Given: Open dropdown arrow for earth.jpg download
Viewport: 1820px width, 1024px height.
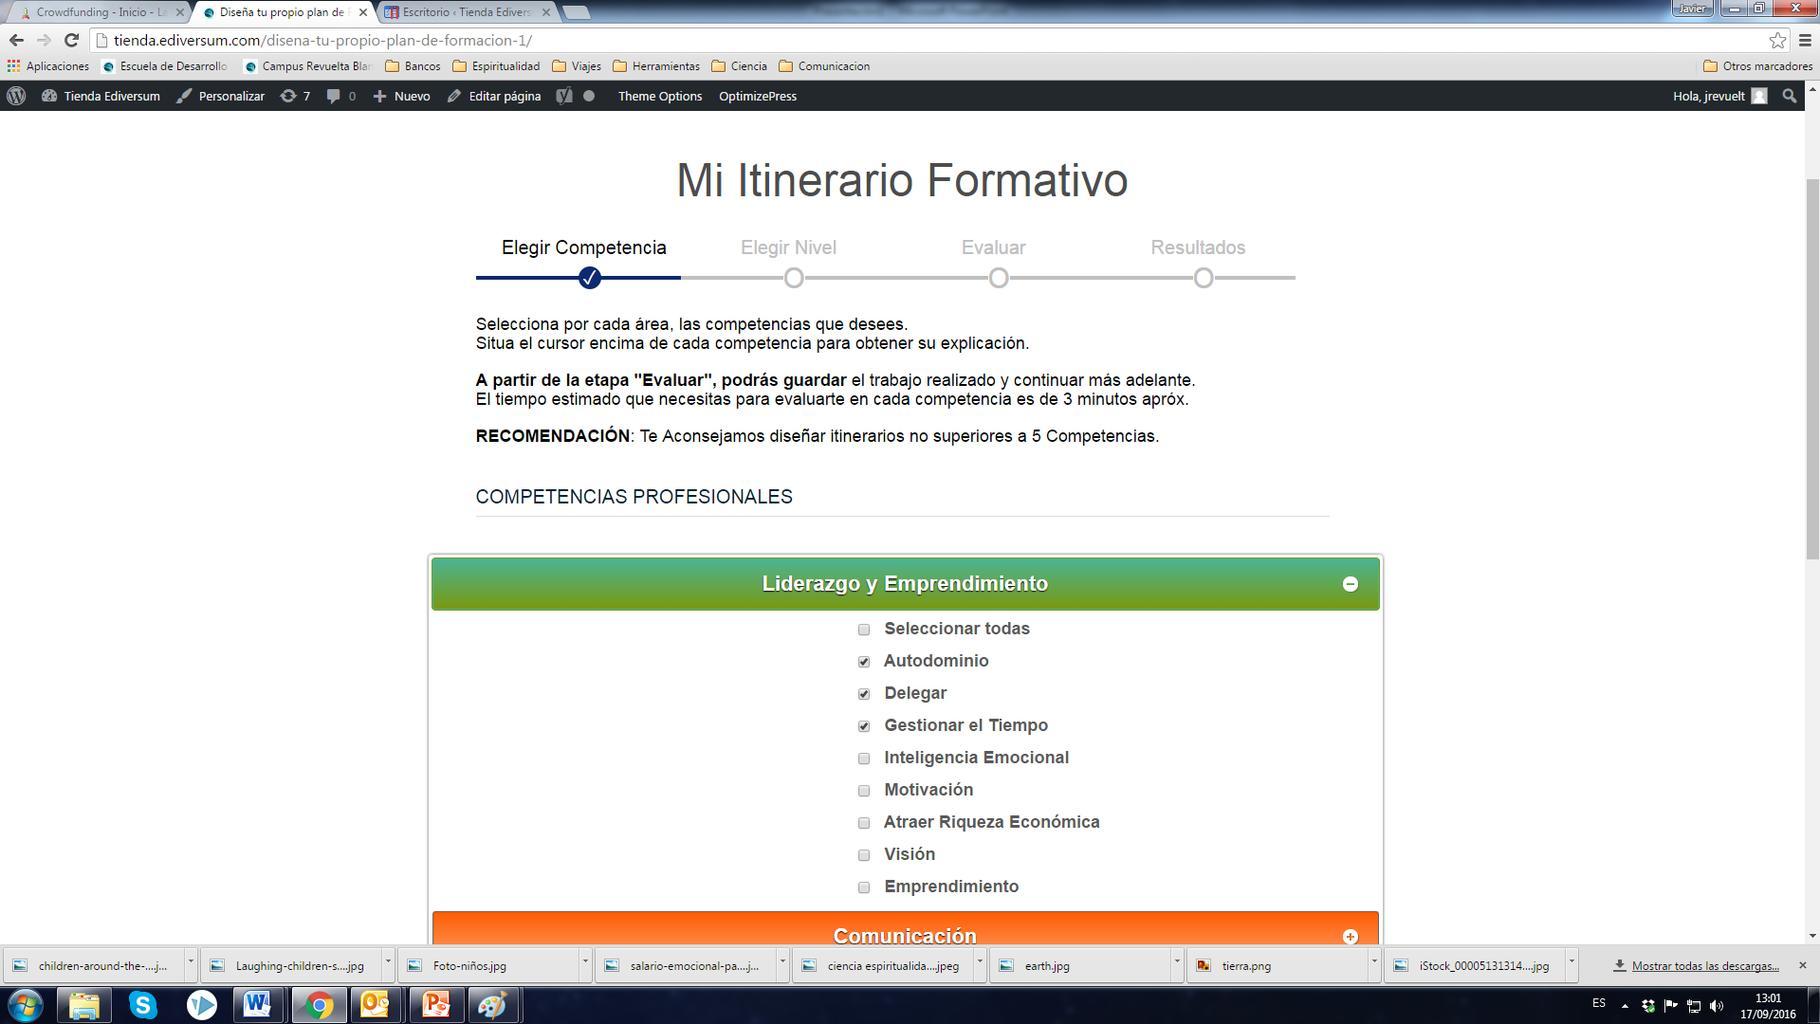Looking at the screenshot, I should click(x=1177, y=963).
